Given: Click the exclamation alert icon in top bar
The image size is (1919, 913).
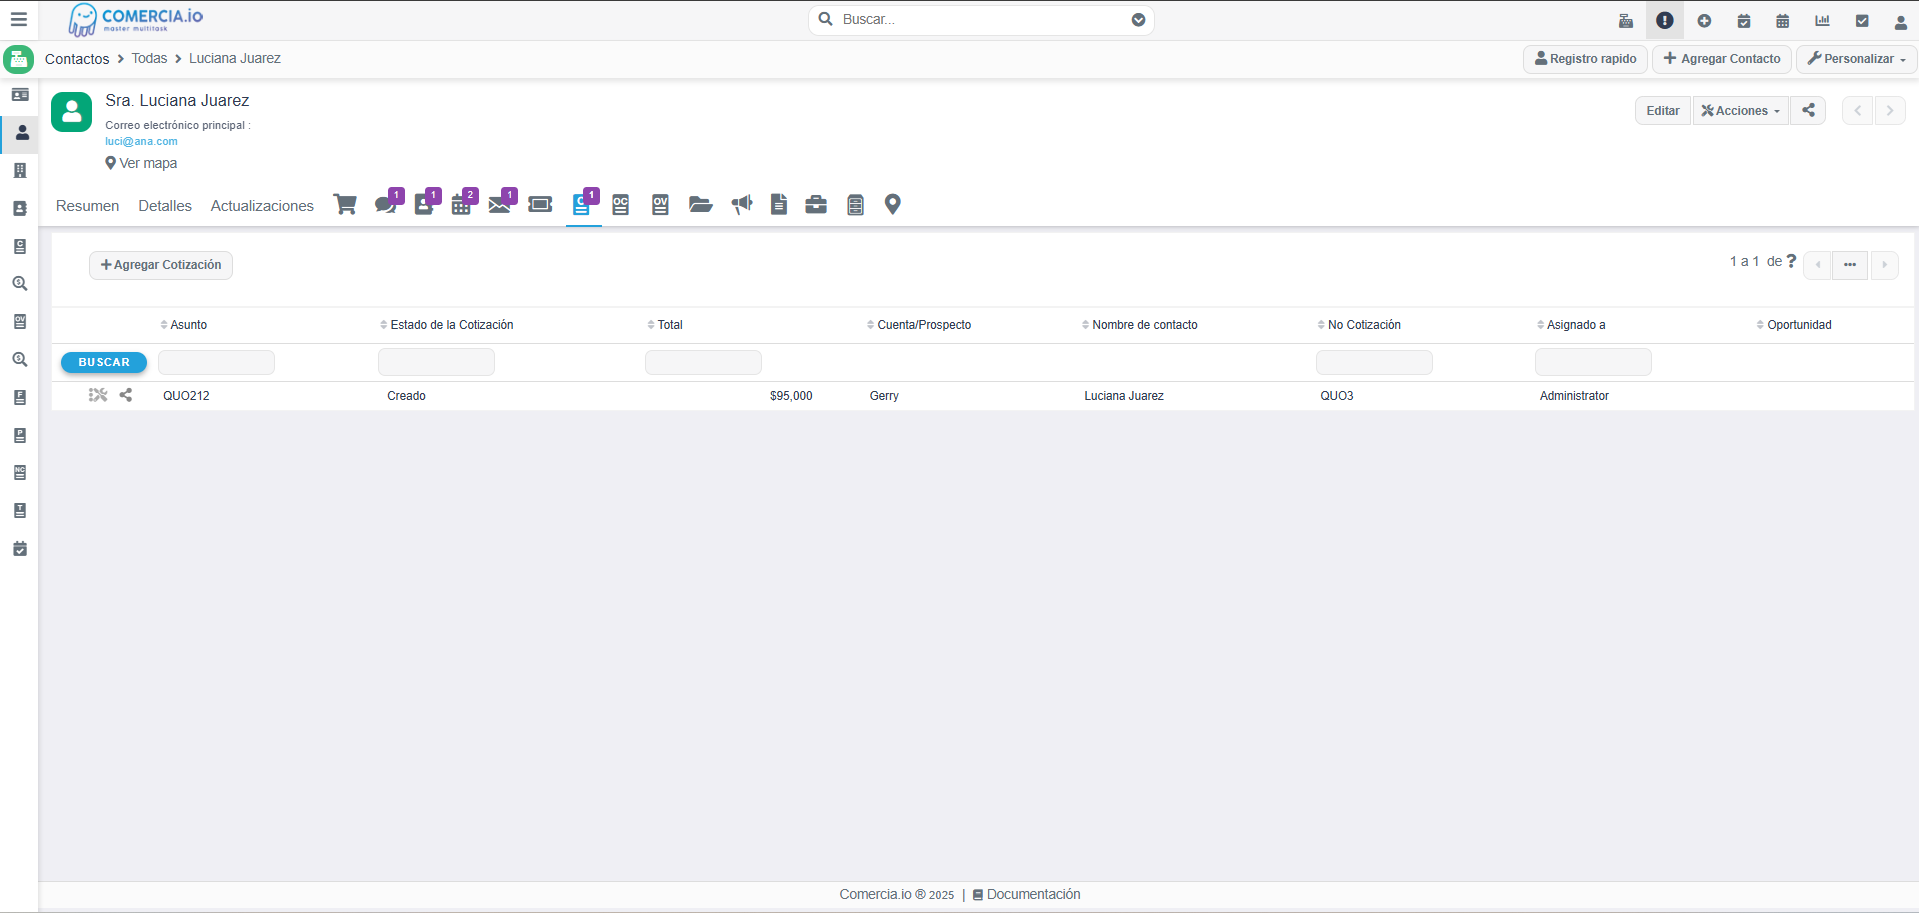Looking at the screenshot, I should (1665, 20).
